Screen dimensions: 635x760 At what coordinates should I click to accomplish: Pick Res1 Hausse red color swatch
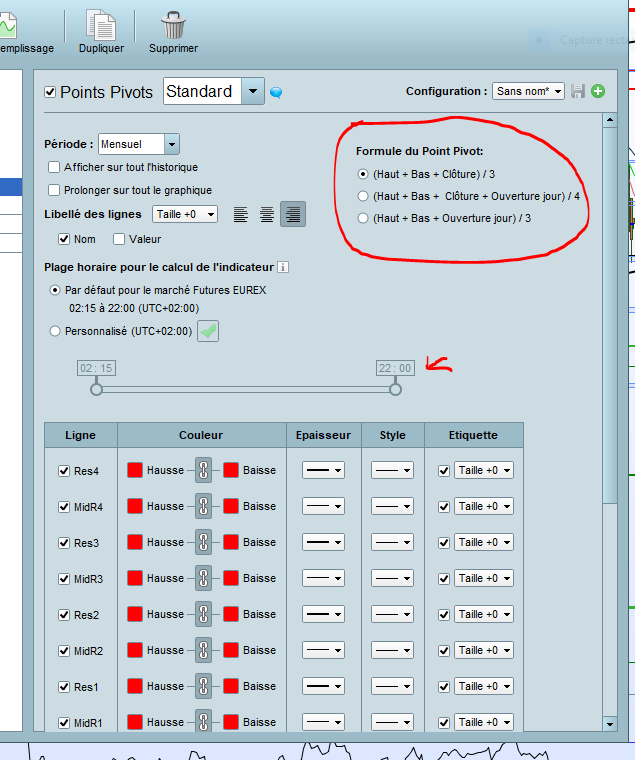tap(135, 686)
